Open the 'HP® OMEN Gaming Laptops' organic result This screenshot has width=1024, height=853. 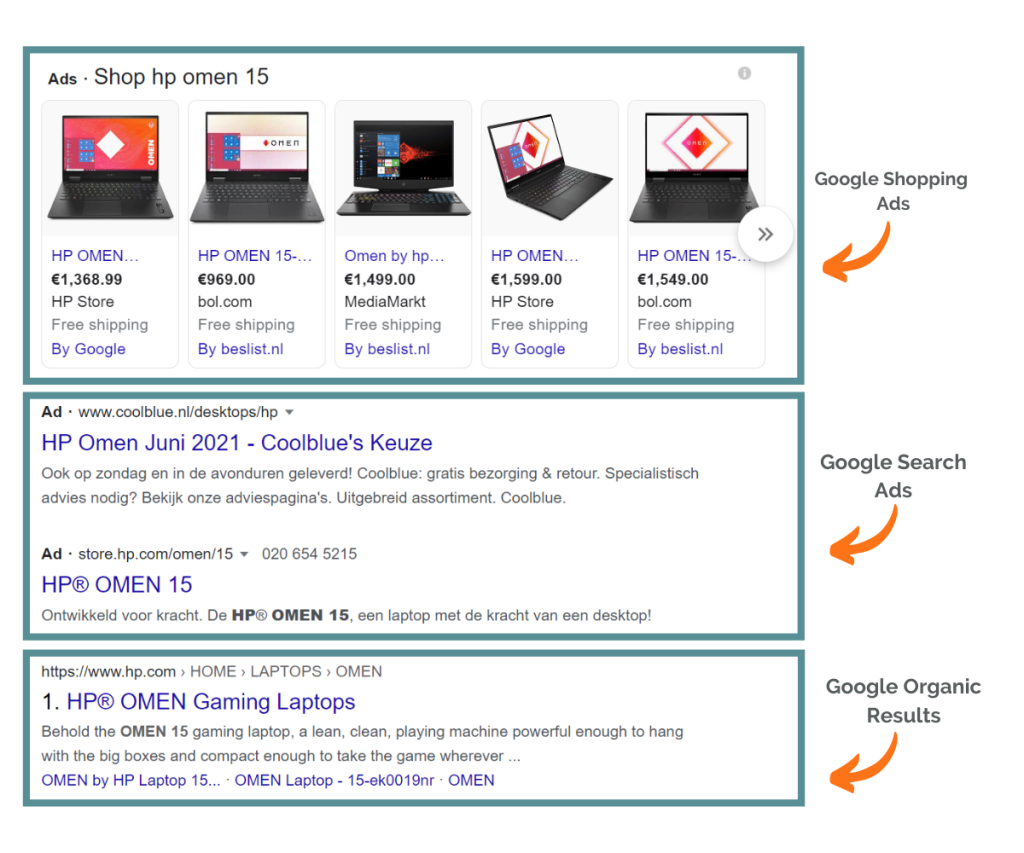coord(211,702)
